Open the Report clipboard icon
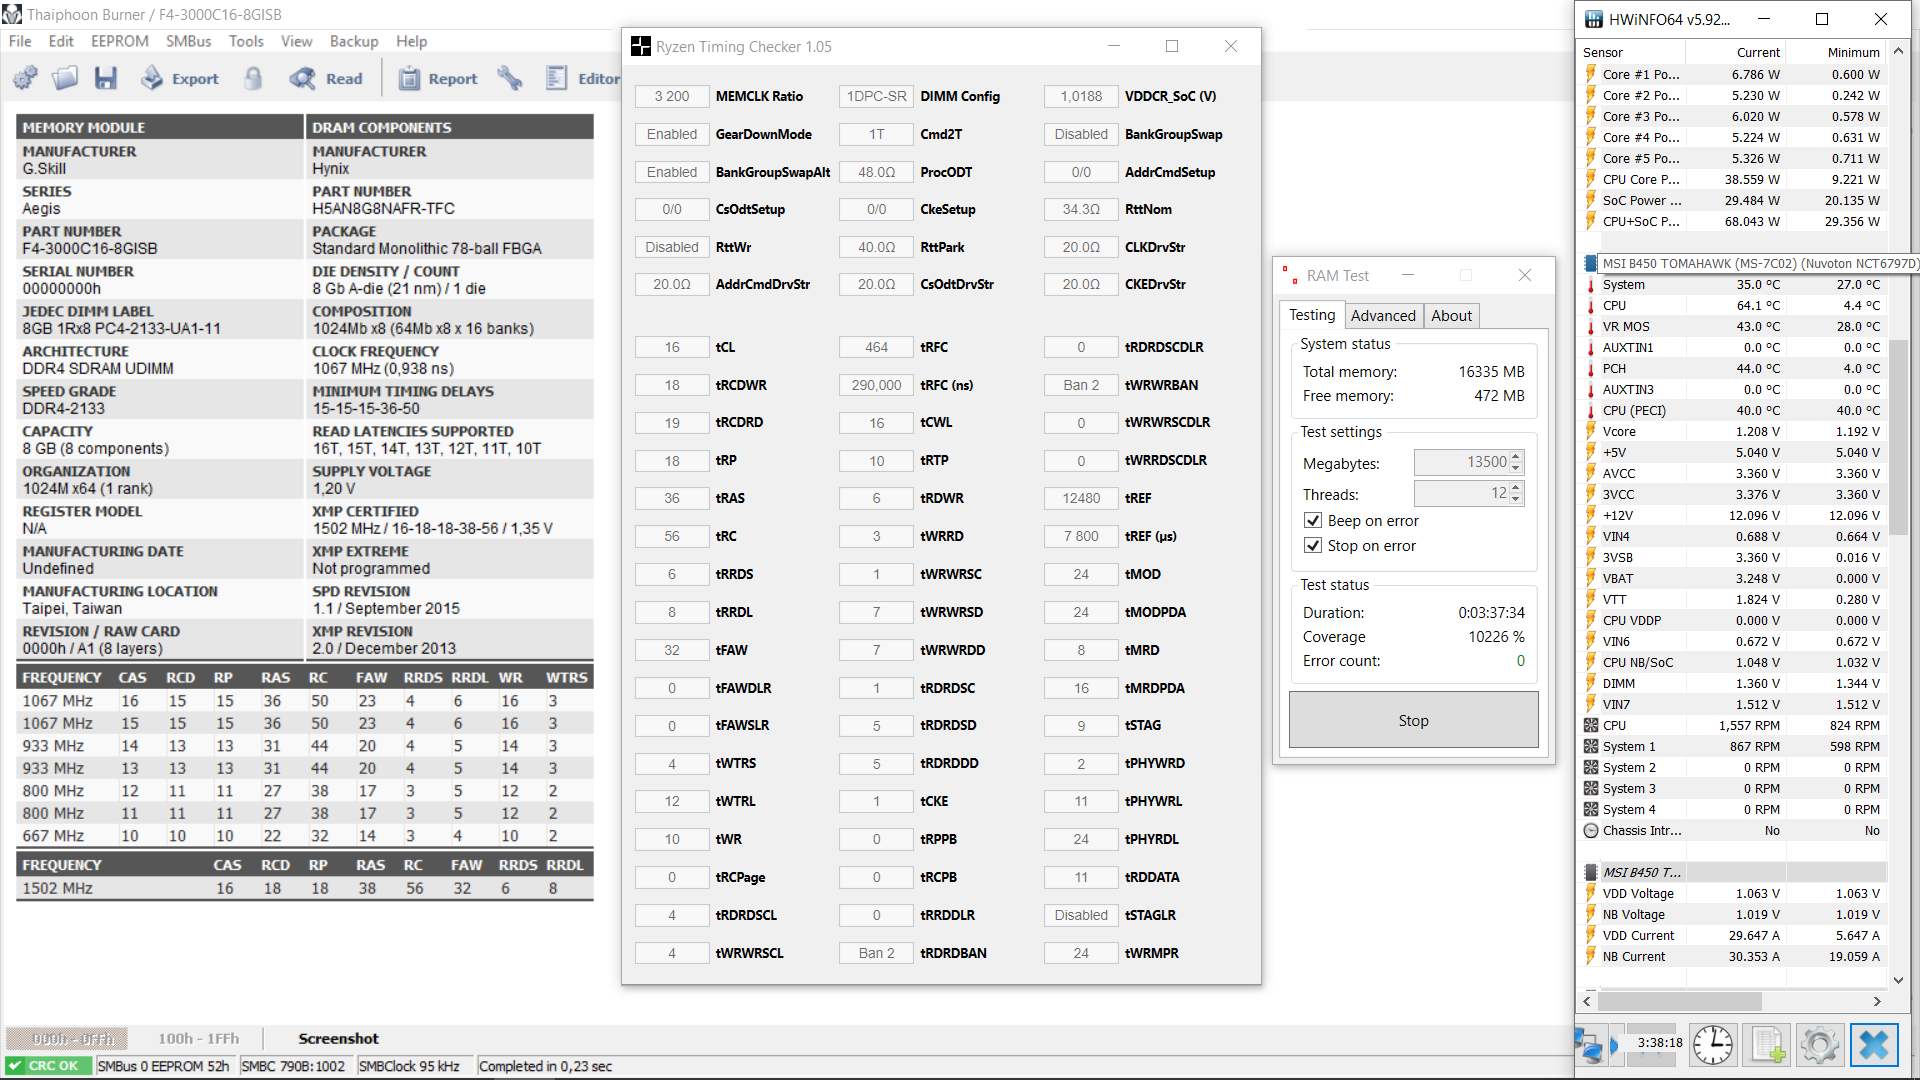The height and width of the screenshot is (1080, 1920). pos(409,78)
